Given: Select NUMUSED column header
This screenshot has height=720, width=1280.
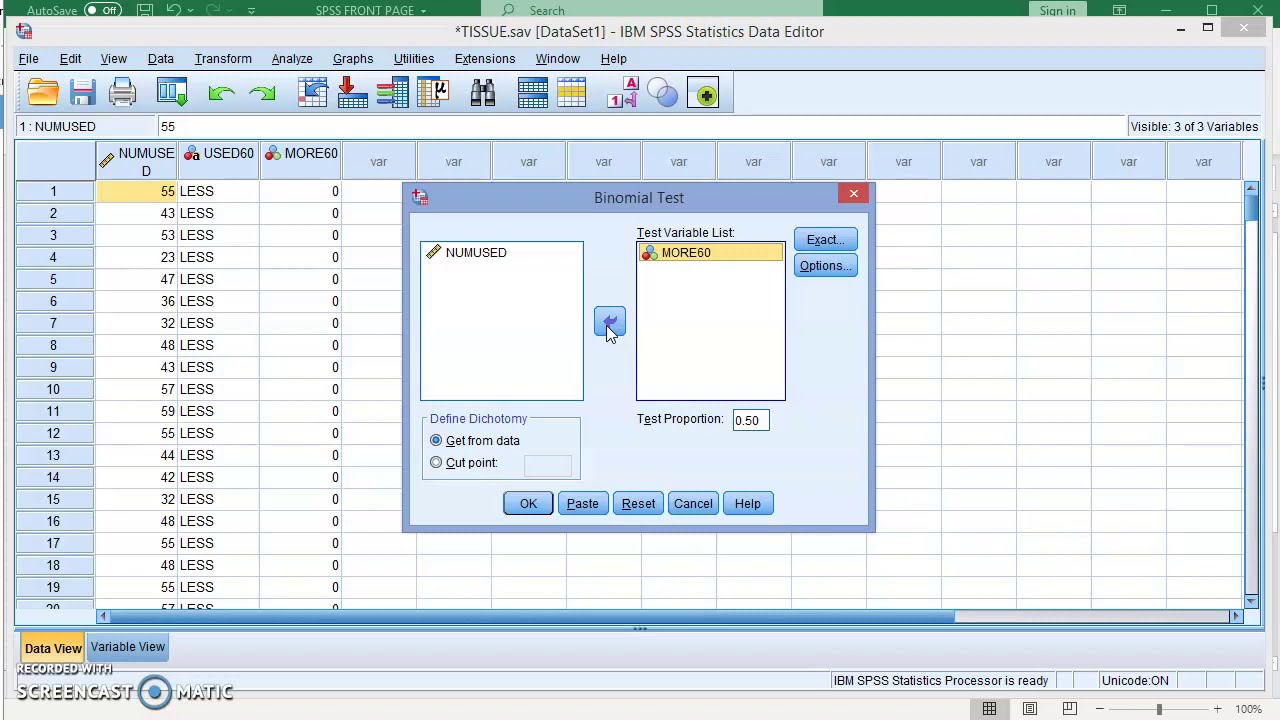Looking at the screenshot, I should point(137,162).
